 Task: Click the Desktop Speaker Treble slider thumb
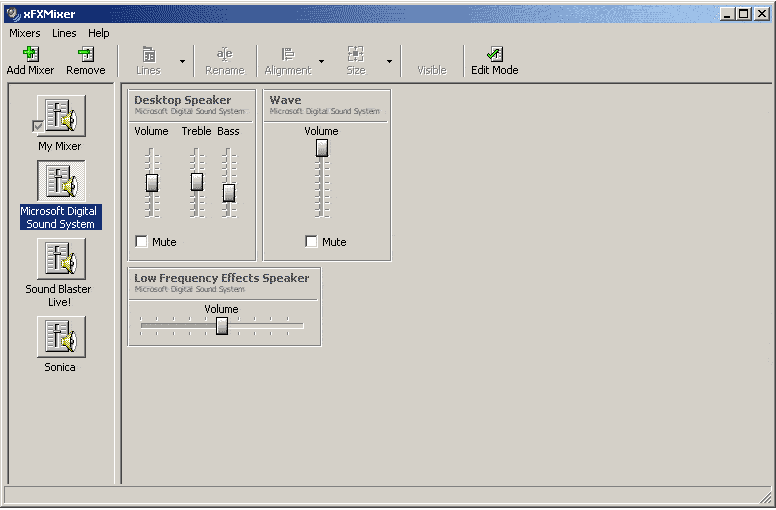(197, 182)
